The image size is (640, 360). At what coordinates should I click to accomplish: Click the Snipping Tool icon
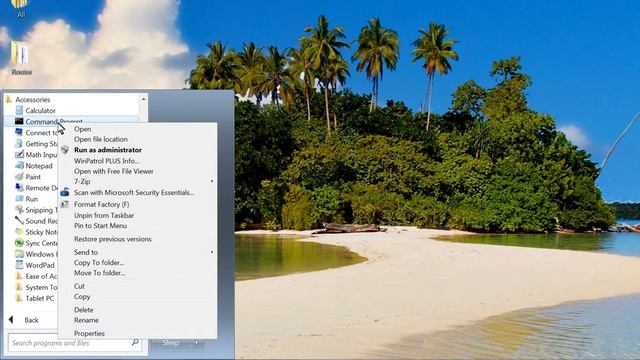[x=19, y=209]
